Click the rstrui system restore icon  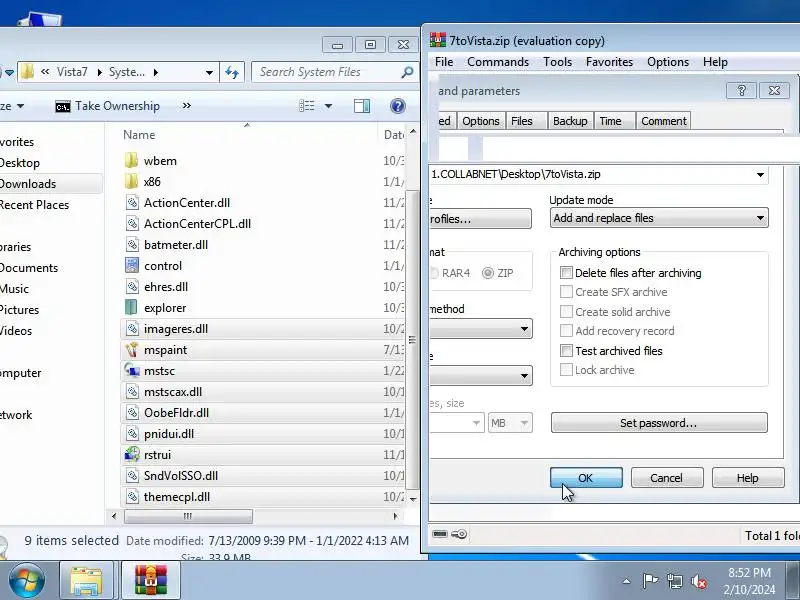[x=132, y=454]
